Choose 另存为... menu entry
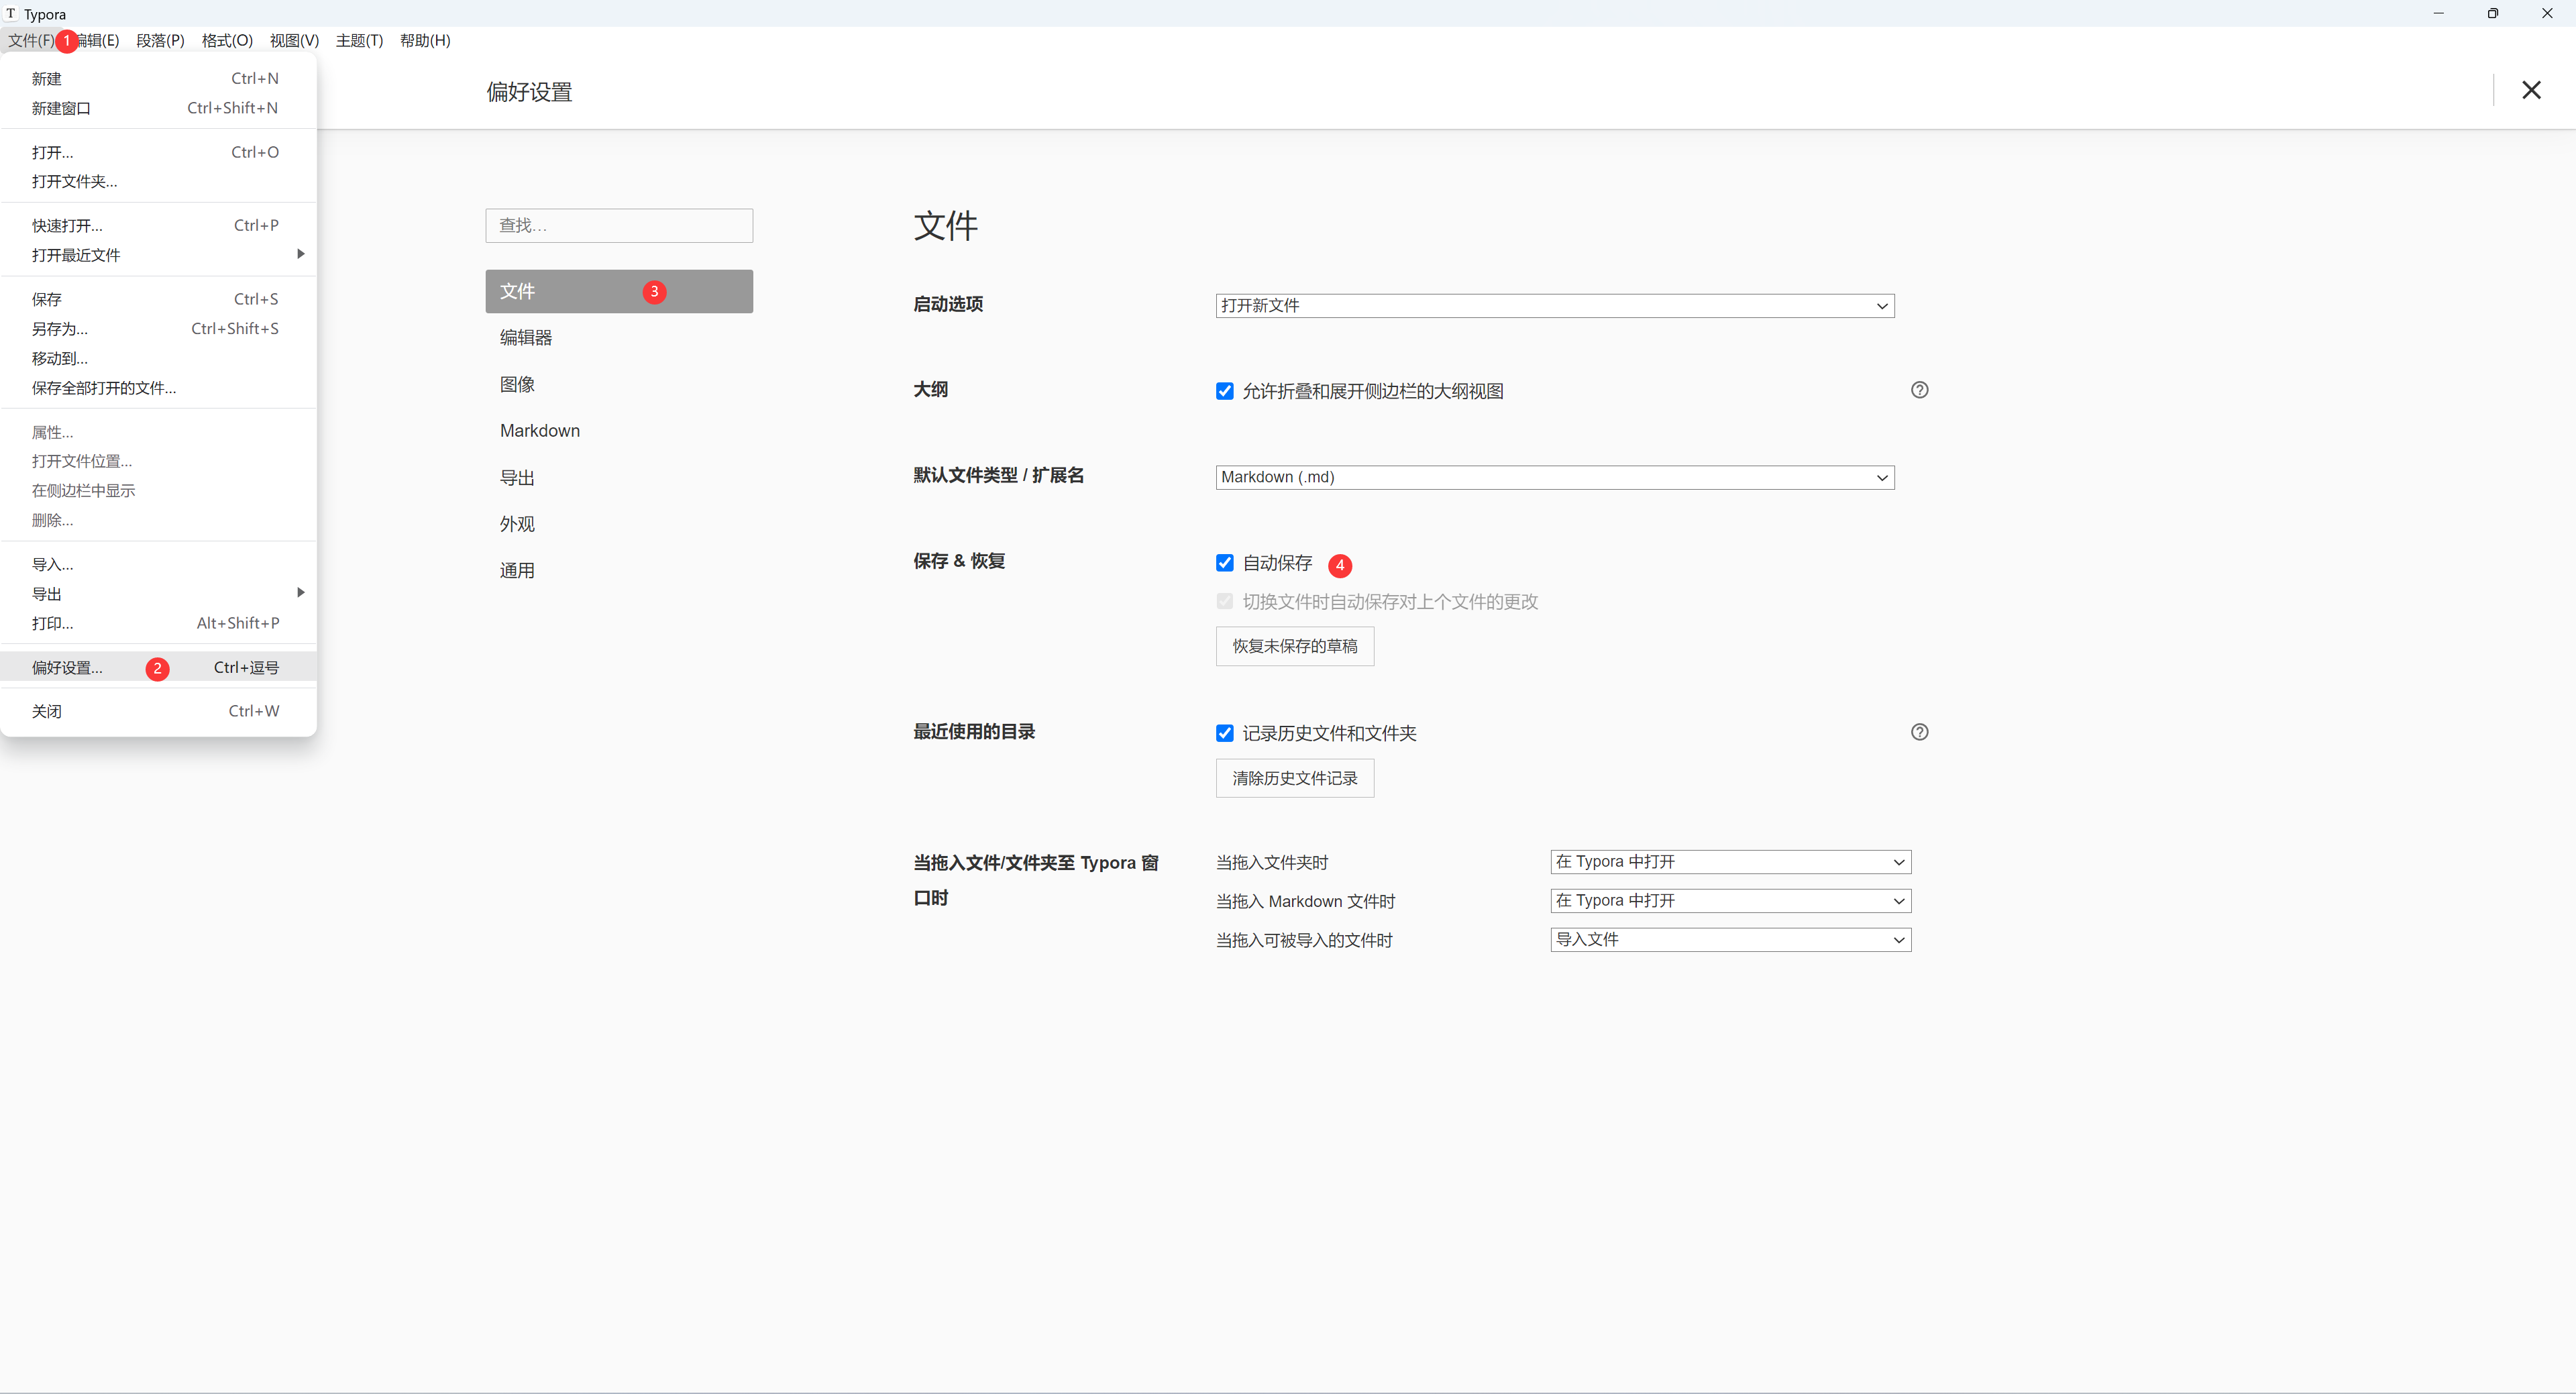 pos(158,329)
